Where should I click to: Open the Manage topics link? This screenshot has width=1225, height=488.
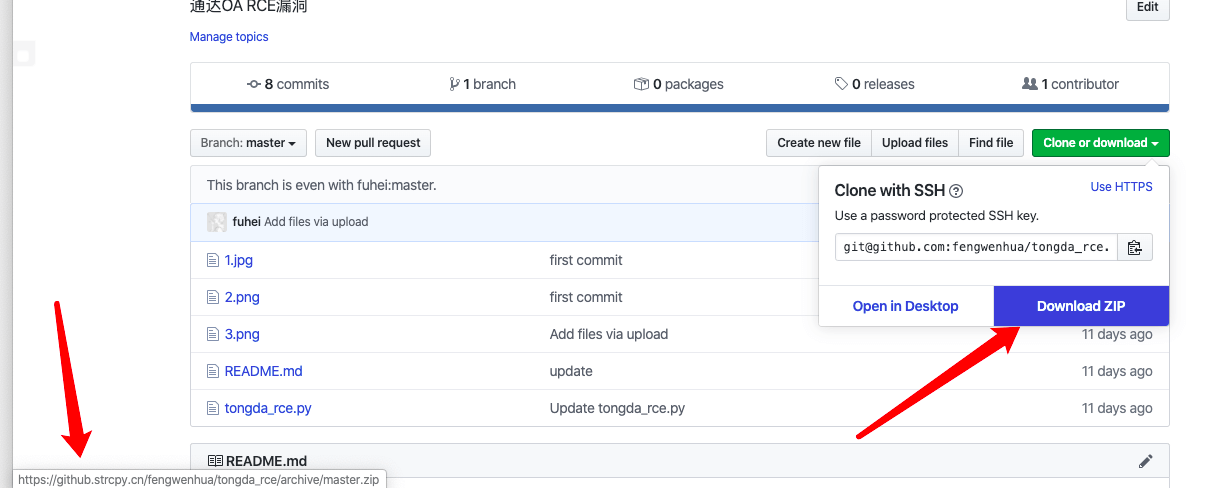(x=229, y=37)
